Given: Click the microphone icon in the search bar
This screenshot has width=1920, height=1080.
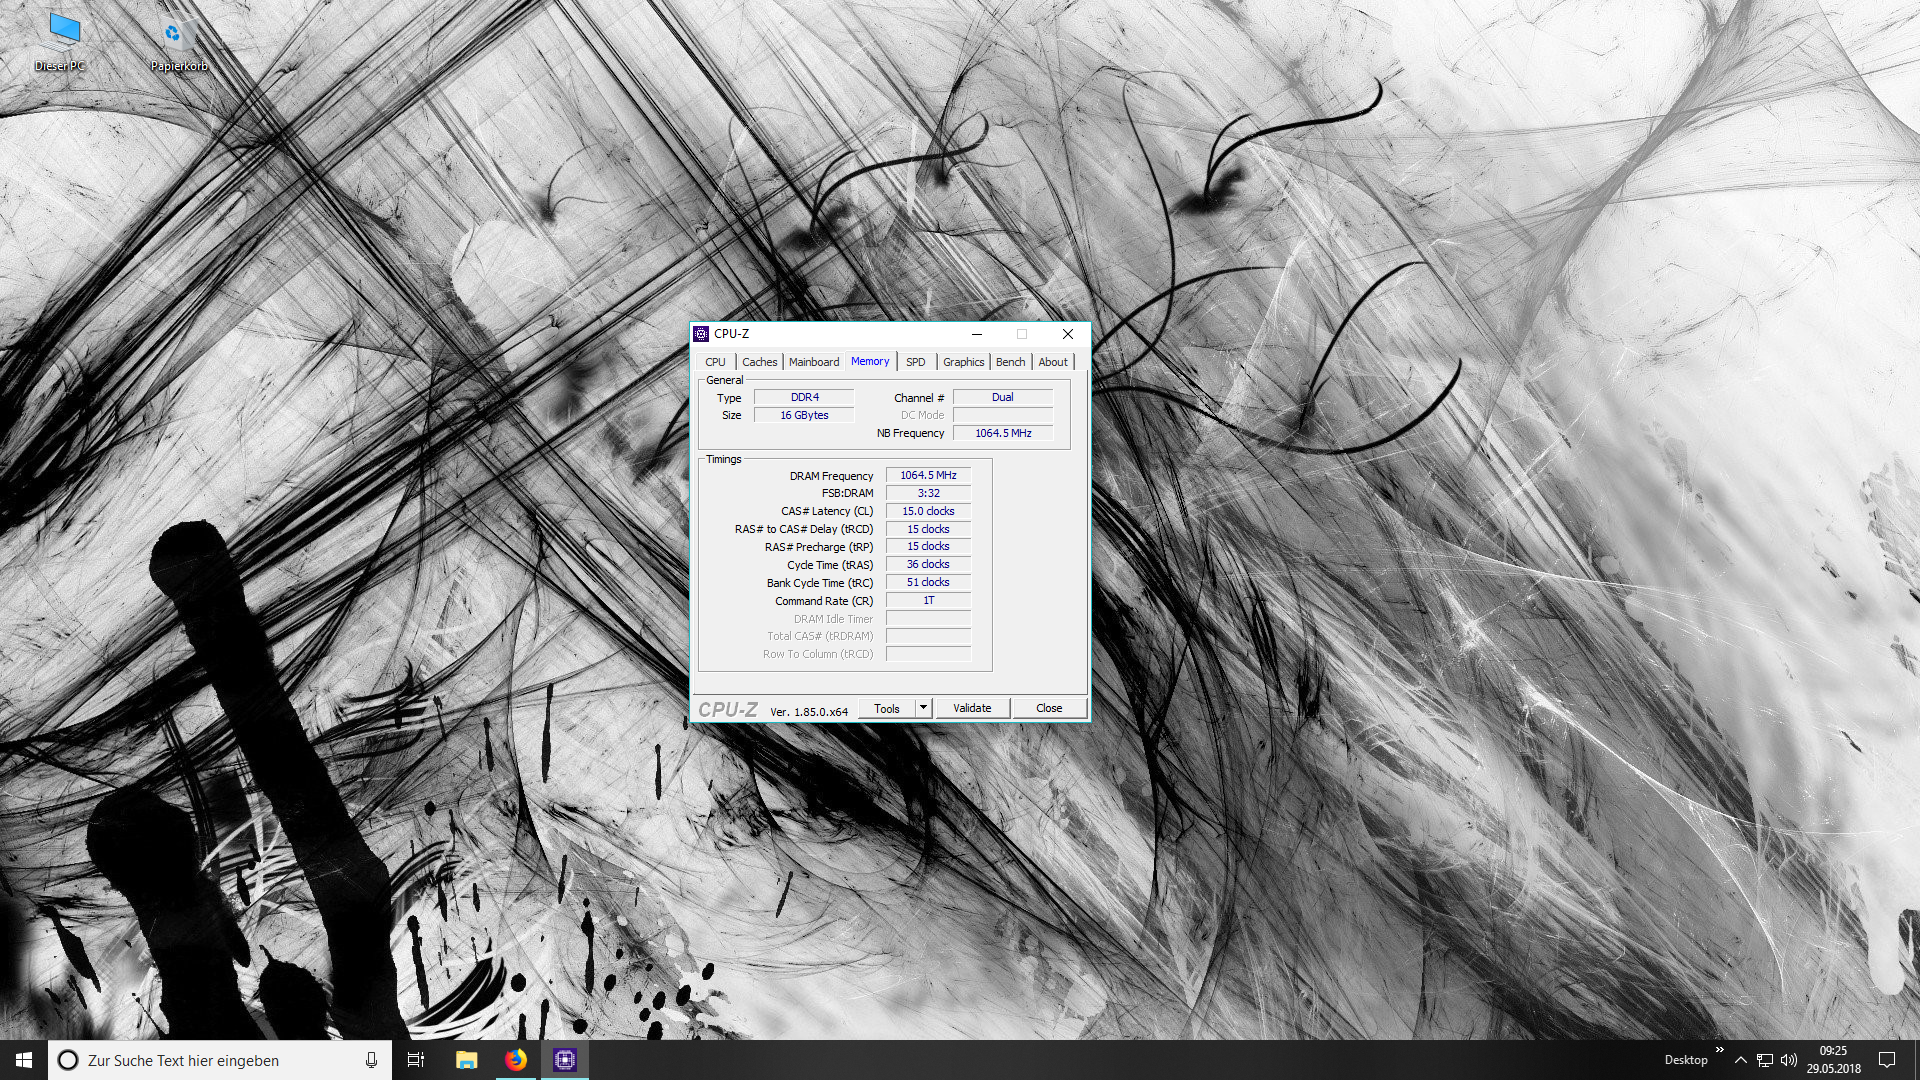Looking at the screenshot, I should 371,1059.
